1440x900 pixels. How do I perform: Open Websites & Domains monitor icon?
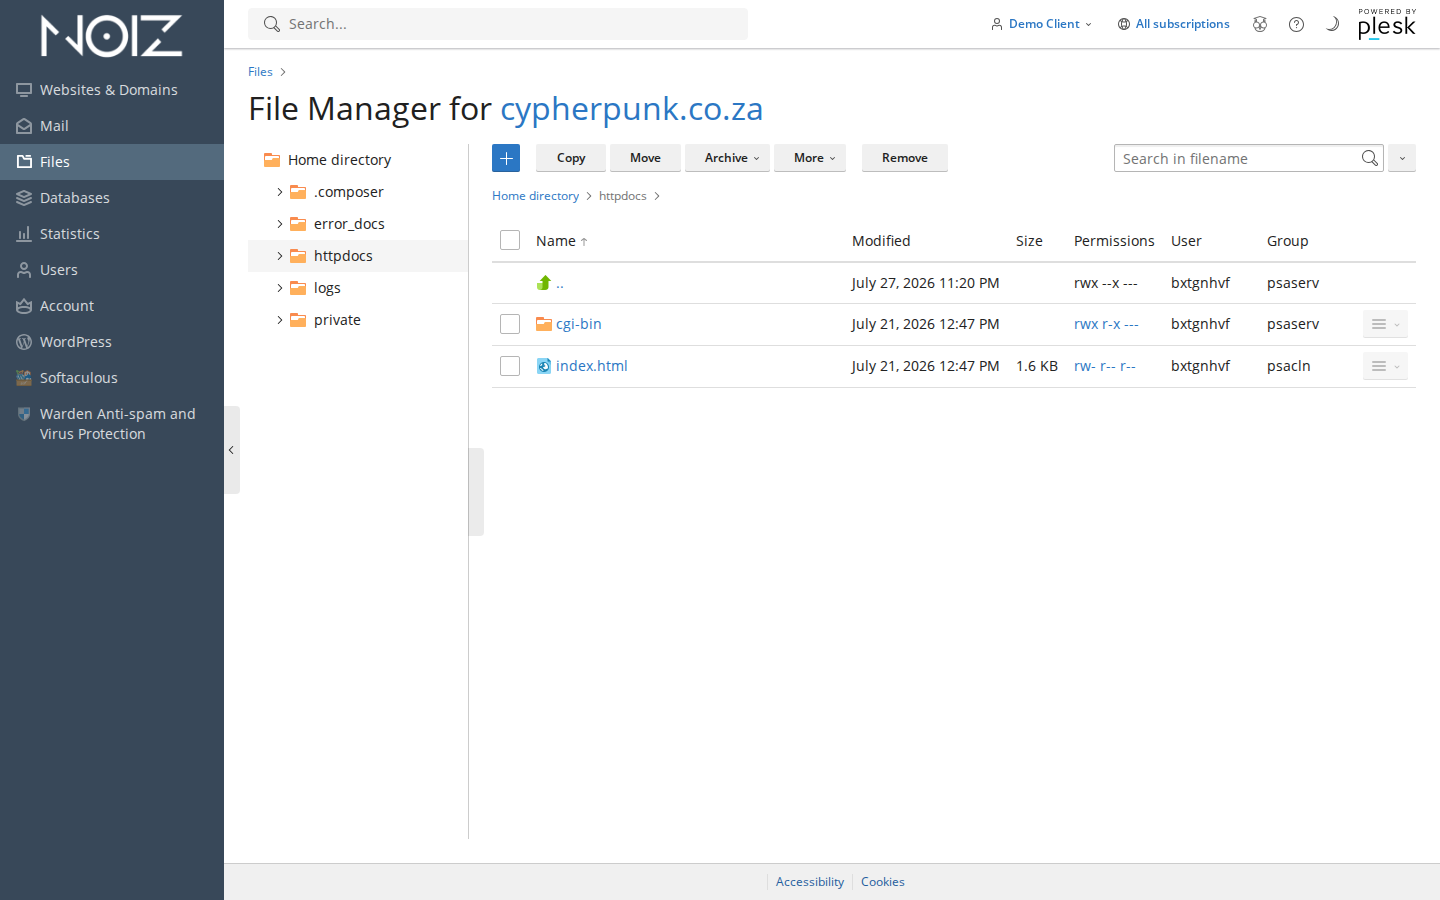point(24,90)
